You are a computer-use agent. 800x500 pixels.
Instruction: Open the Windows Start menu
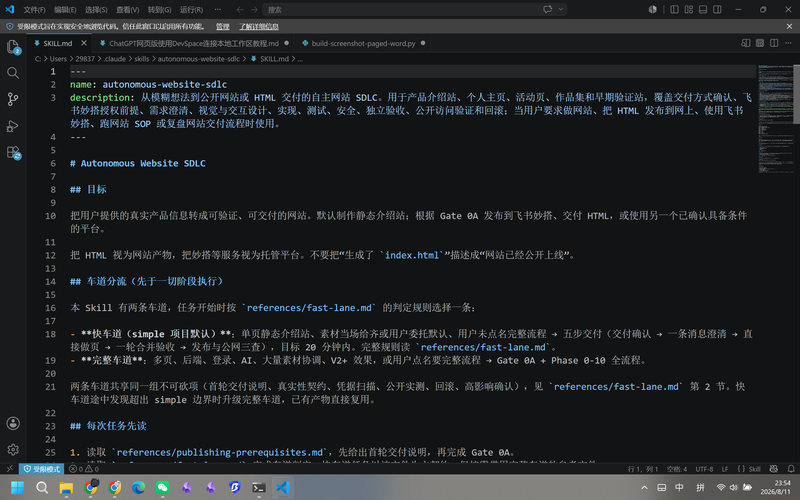(17, 487)
